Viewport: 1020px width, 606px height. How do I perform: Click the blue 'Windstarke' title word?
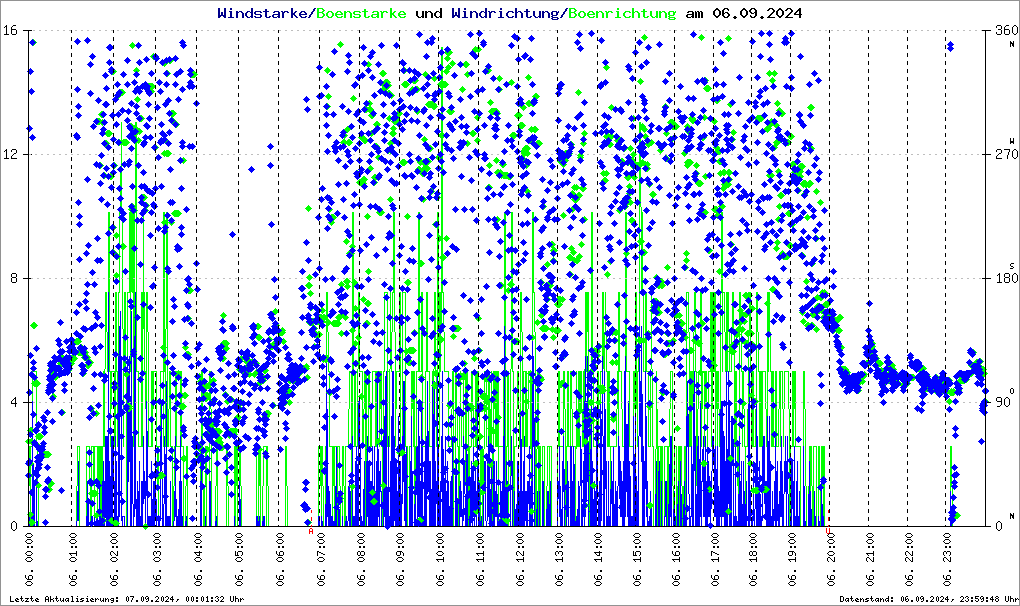[263, 13]
